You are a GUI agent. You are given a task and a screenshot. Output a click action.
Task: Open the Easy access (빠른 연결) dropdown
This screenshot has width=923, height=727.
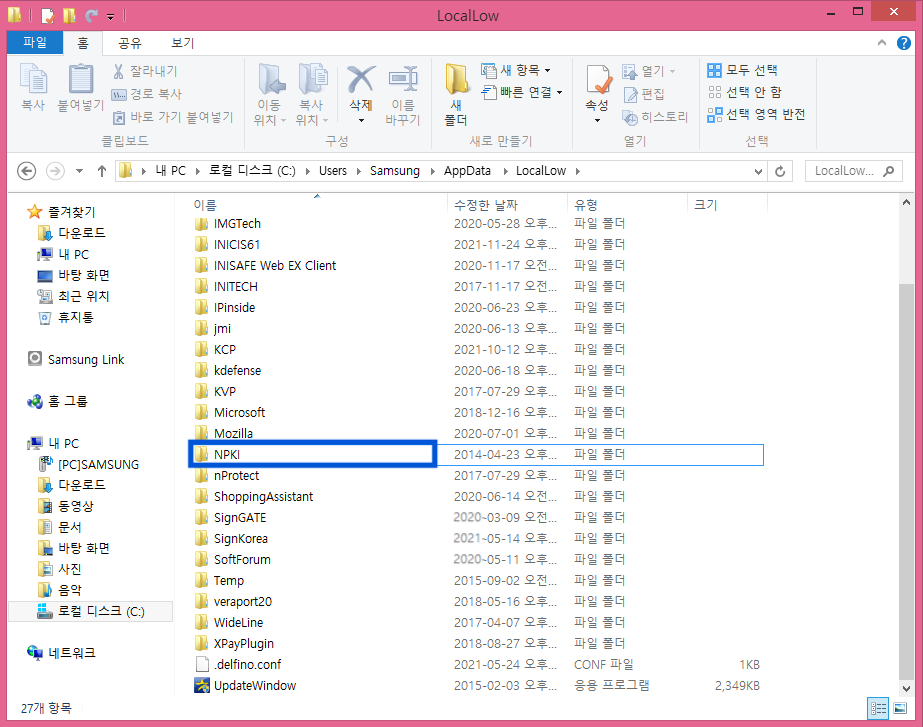(x=522, y=92)
